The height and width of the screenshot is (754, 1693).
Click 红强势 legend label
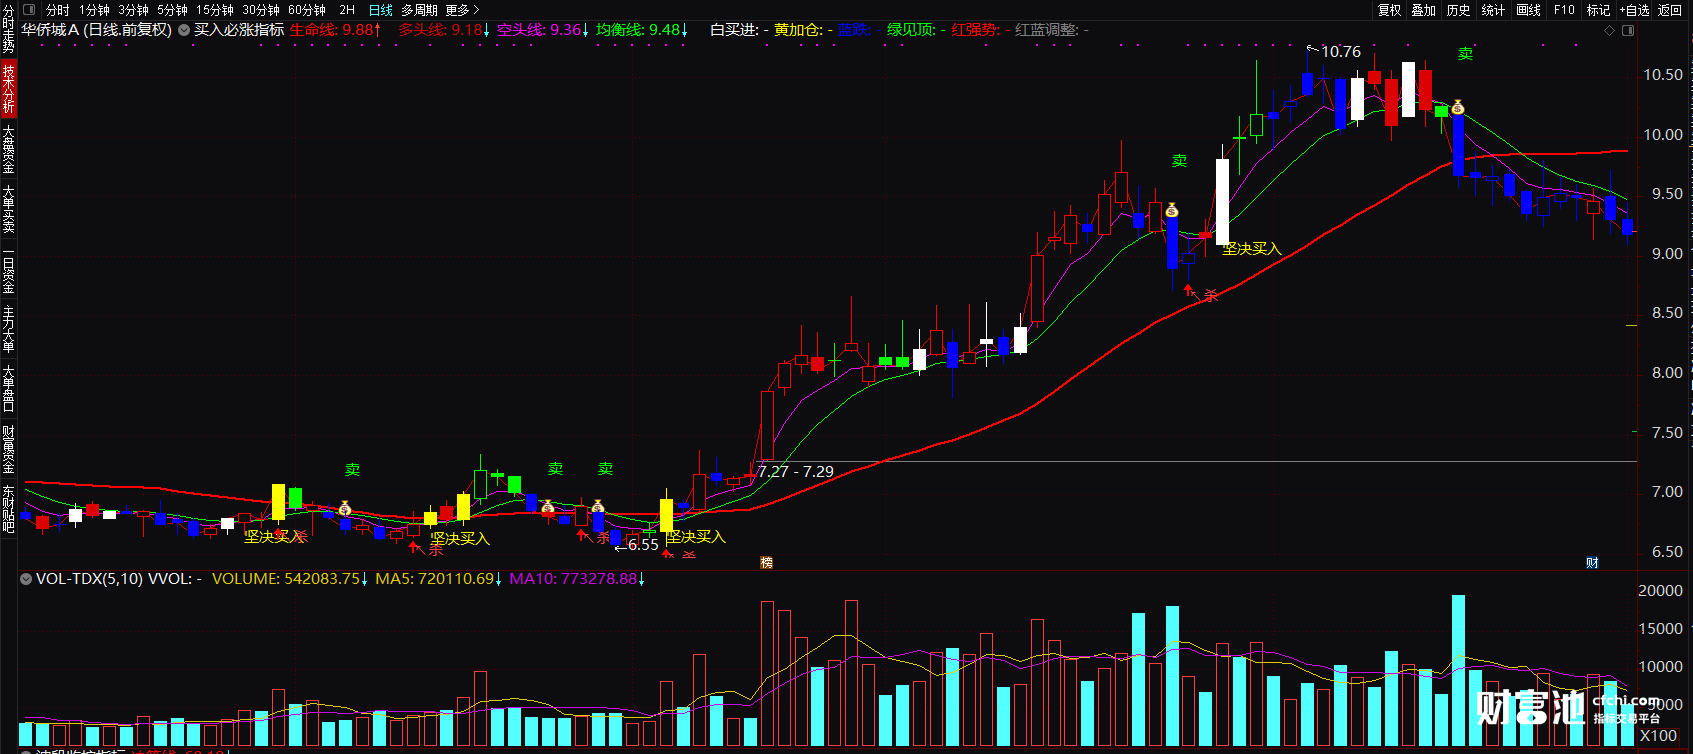(980, 30)
